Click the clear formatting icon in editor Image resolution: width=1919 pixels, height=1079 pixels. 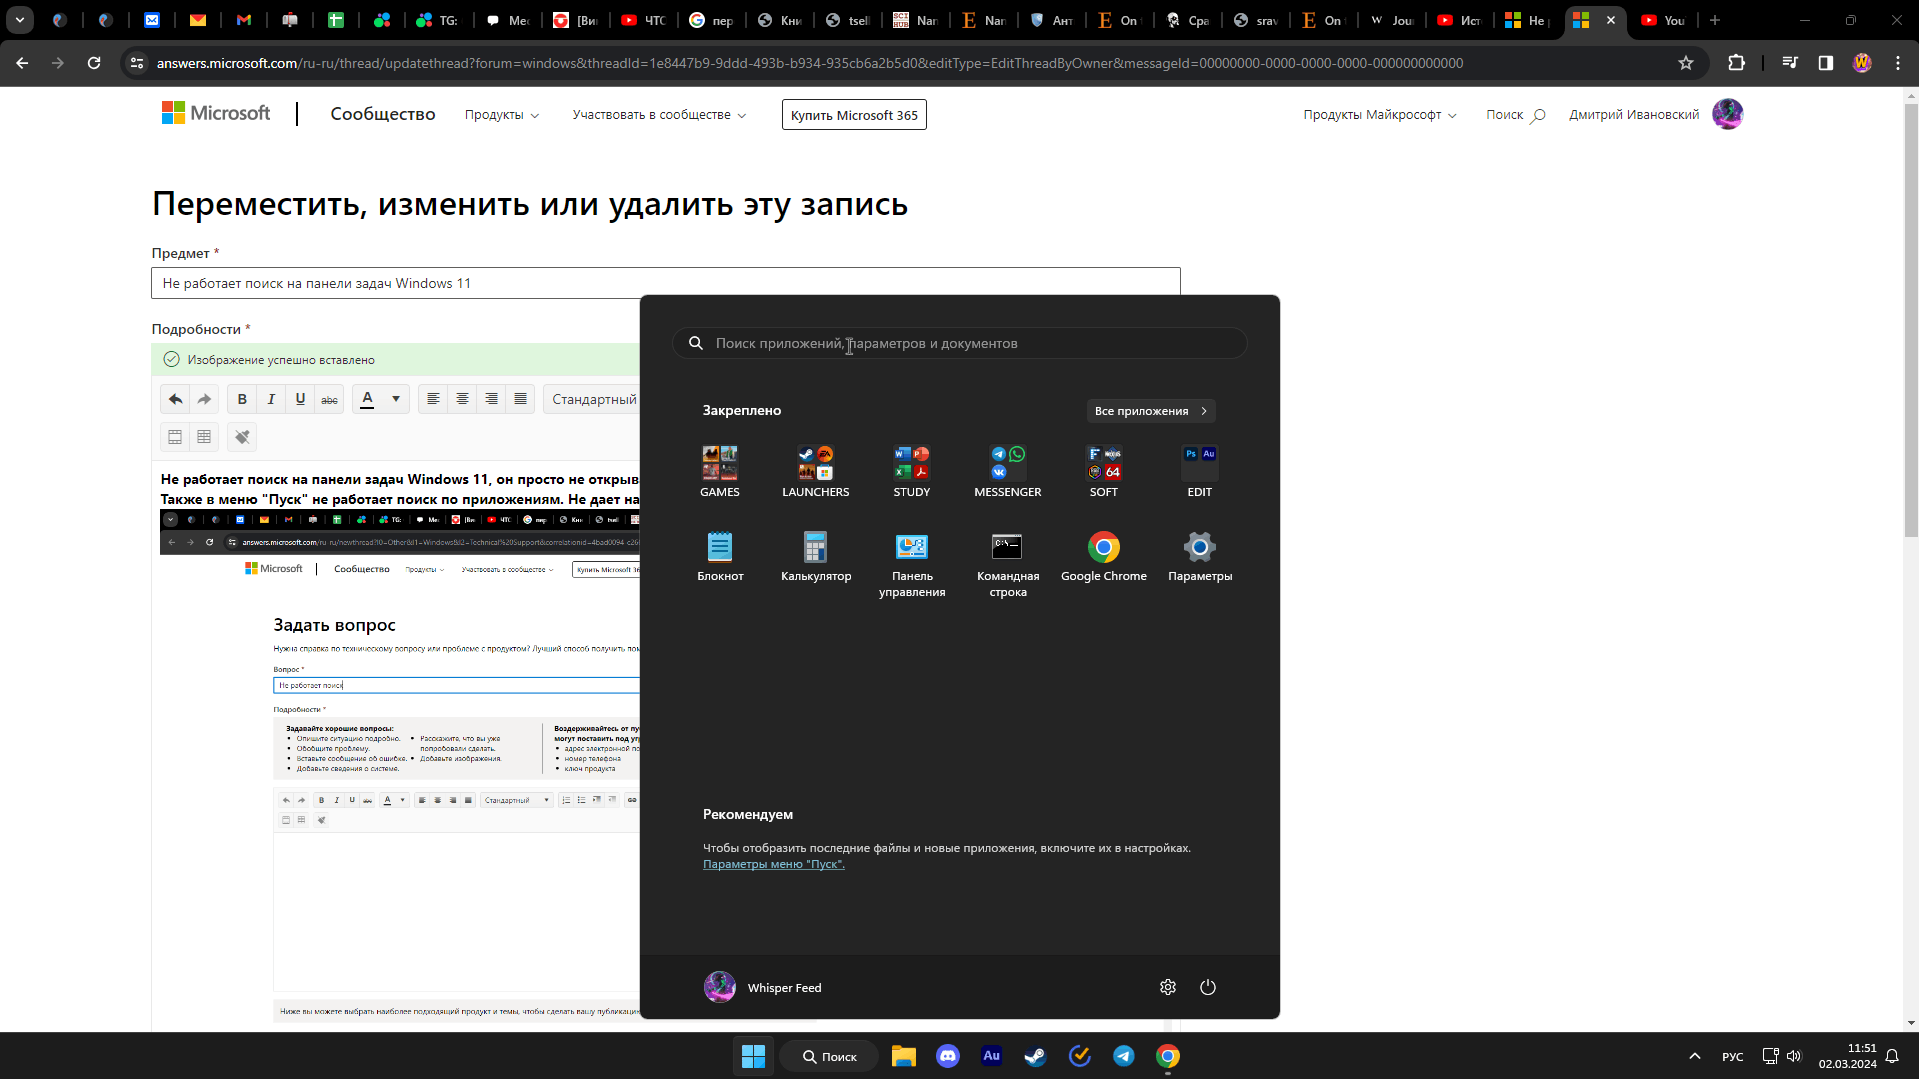[242, 437]
